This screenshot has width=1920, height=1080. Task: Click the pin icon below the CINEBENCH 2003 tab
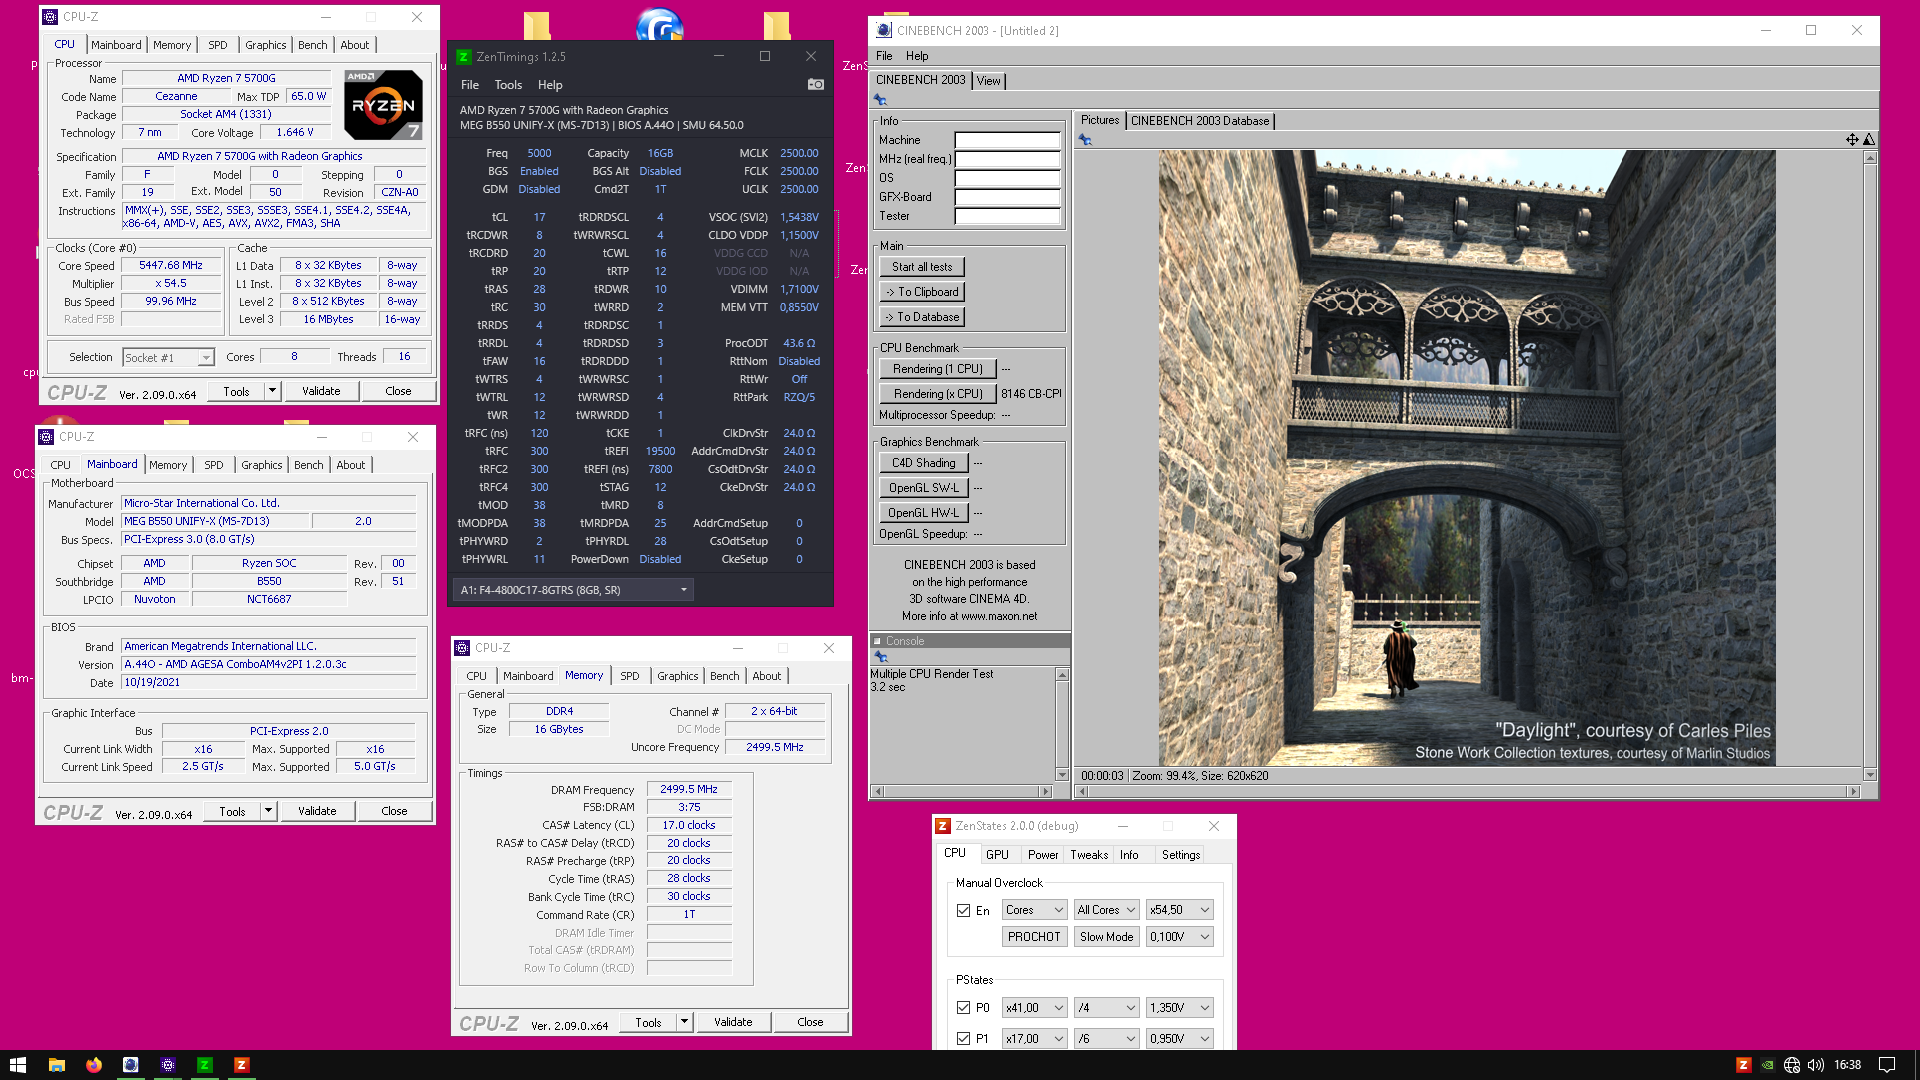(x=880, y=100)
